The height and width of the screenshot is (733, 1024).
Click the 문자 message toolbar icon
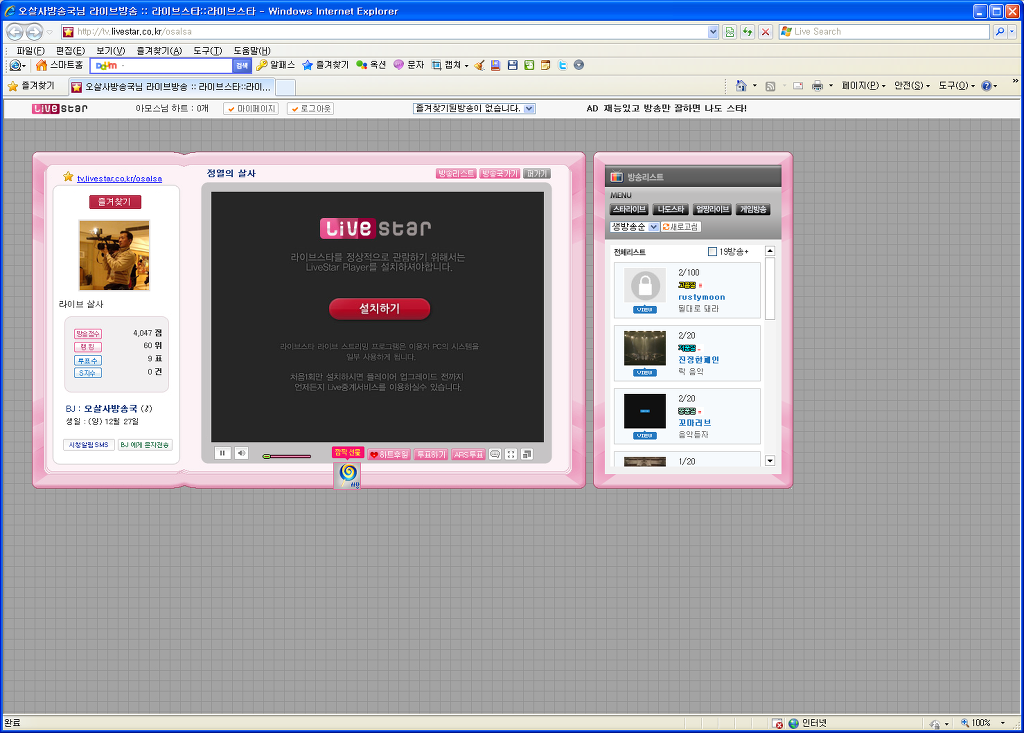click(408, 65)
